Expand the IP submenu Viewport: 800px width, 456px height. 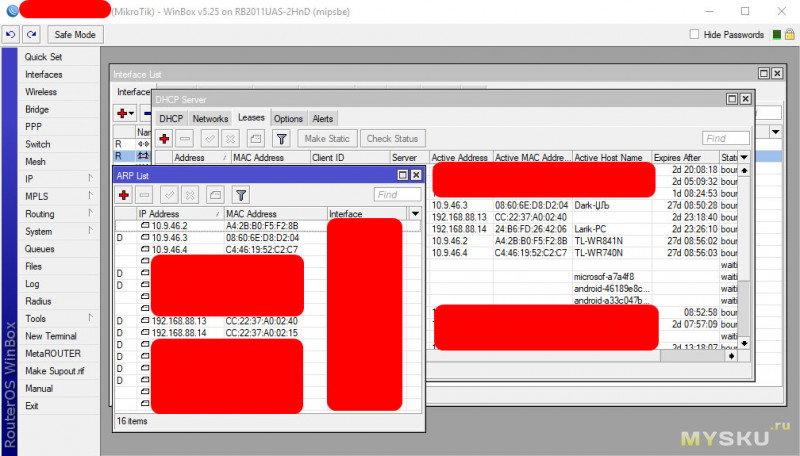click(61, 179)
